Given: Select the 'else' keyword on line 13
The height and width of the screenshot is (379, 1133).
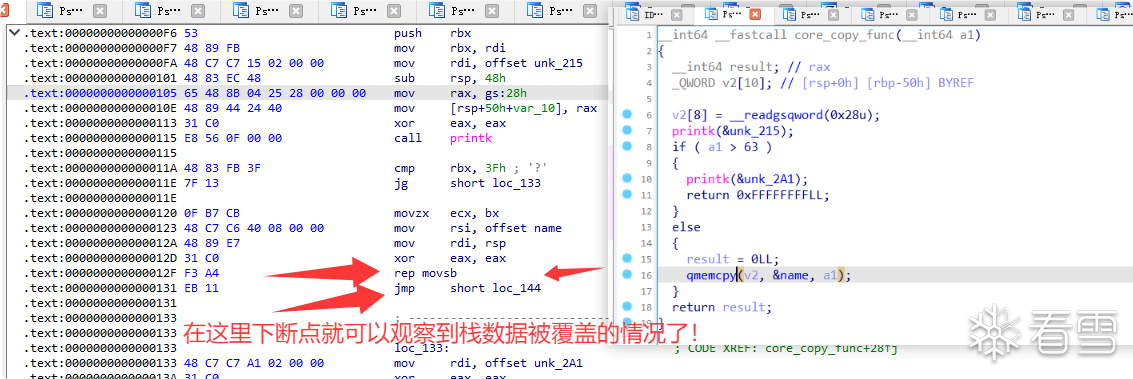Looking at the screenshot, I should 686,227.
